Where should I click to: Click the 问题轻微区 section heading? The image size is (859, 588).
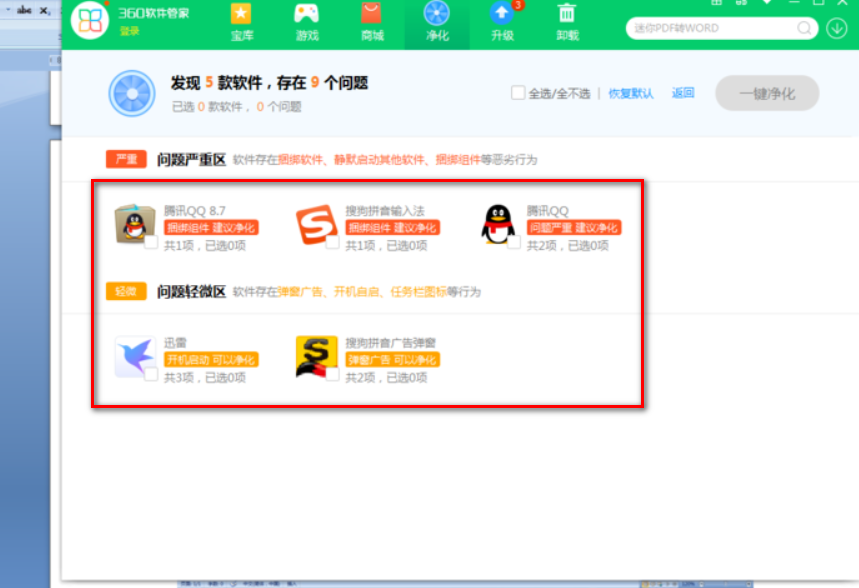pyautogui.click(x=191, y=292)
